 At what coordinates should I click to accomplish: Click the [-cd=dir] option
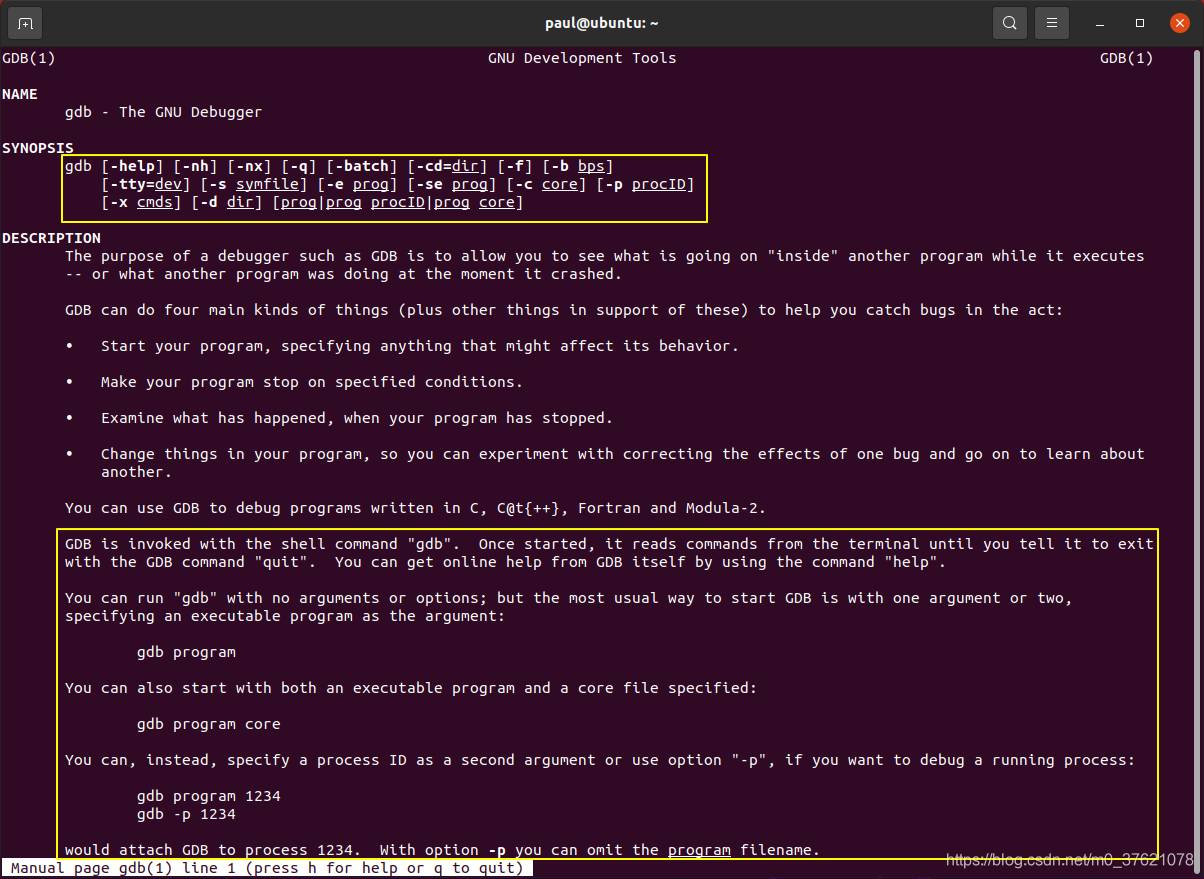(x=447, y=166)
